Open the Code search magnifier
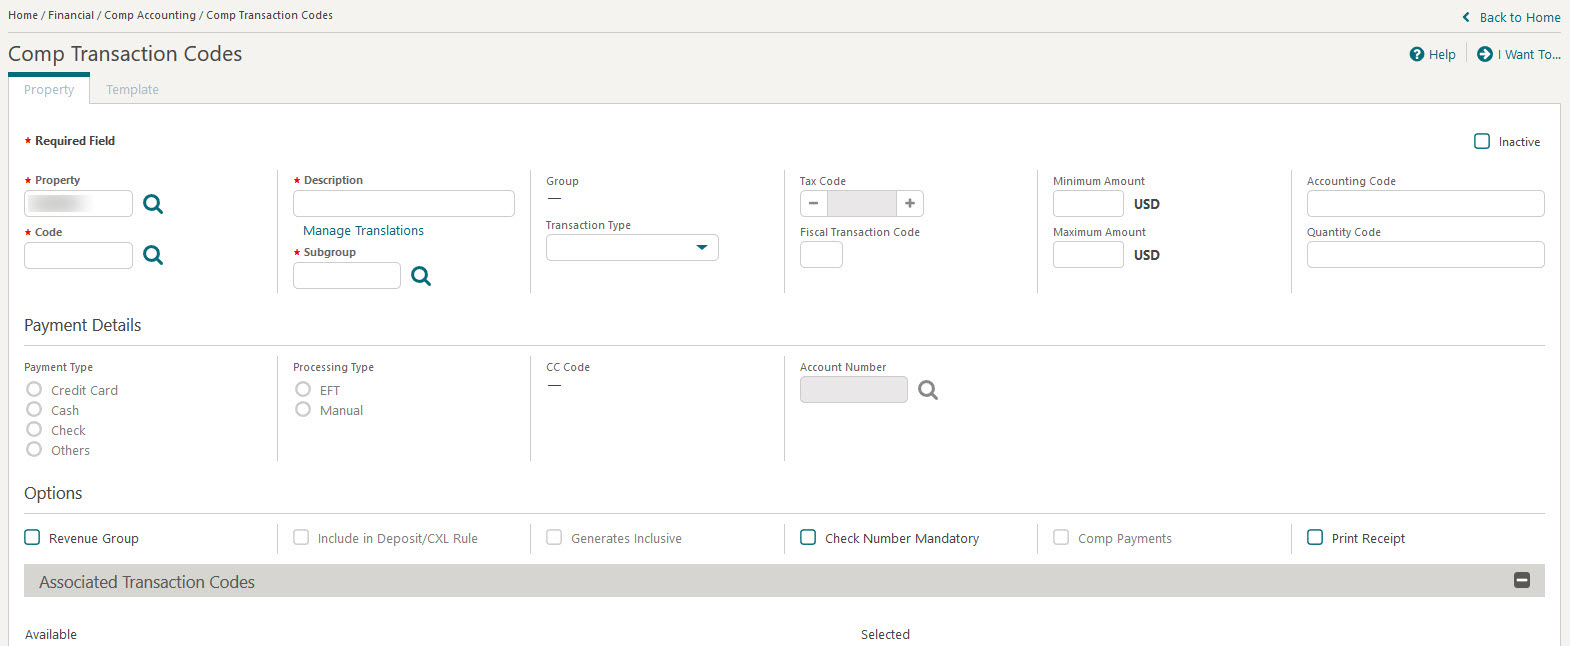The width and height of the screenshot is (1570, 646). click(153, 255)
